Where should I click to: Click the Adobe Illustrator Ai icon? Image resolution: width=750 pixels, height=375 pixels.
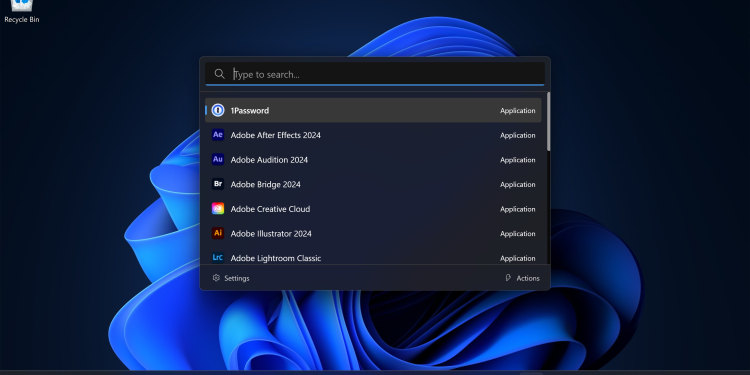coord(218,233)
